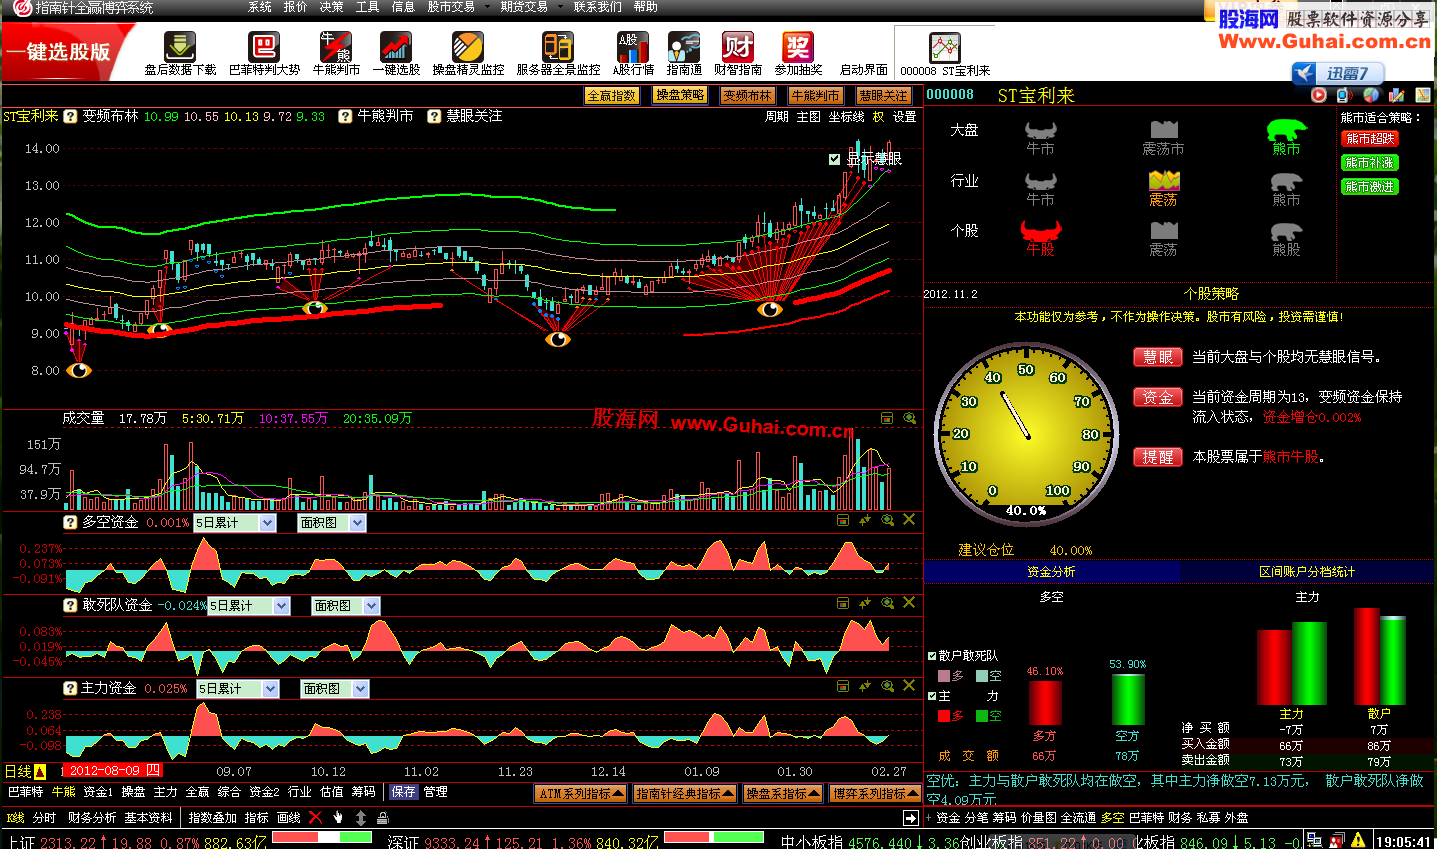Open A股行情 market icon

632,48
